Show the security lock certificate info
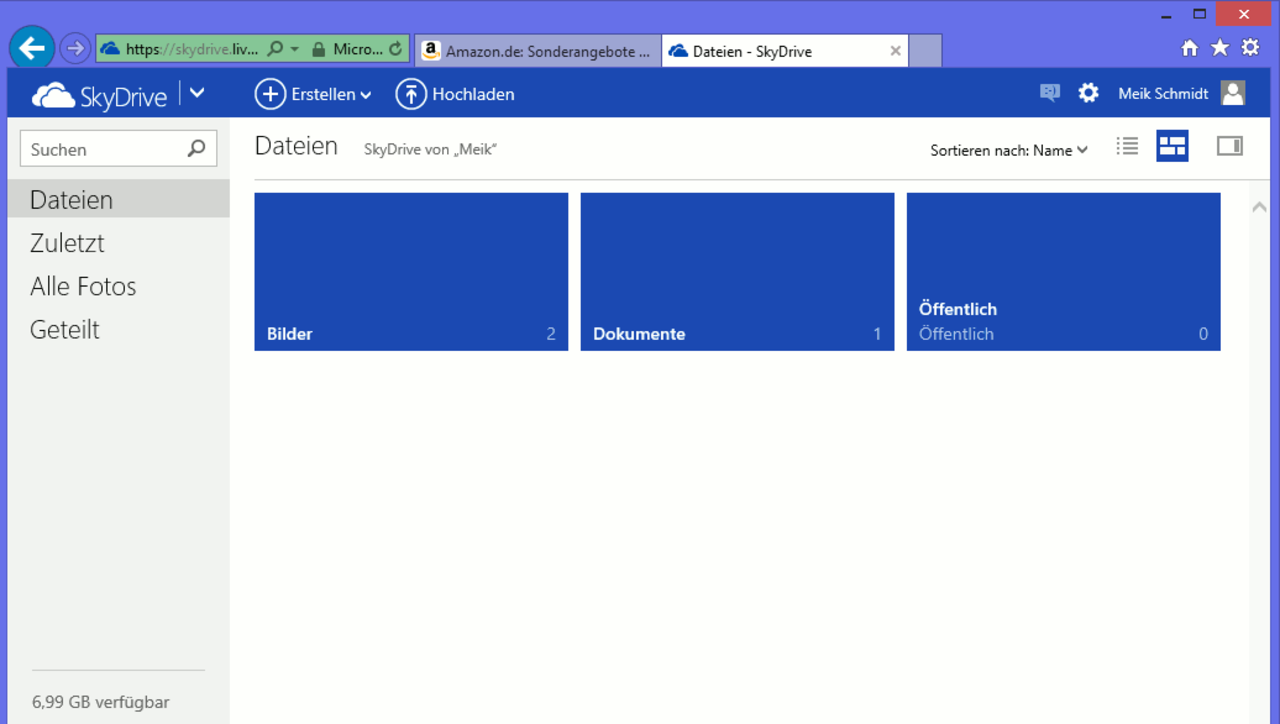 318,49
